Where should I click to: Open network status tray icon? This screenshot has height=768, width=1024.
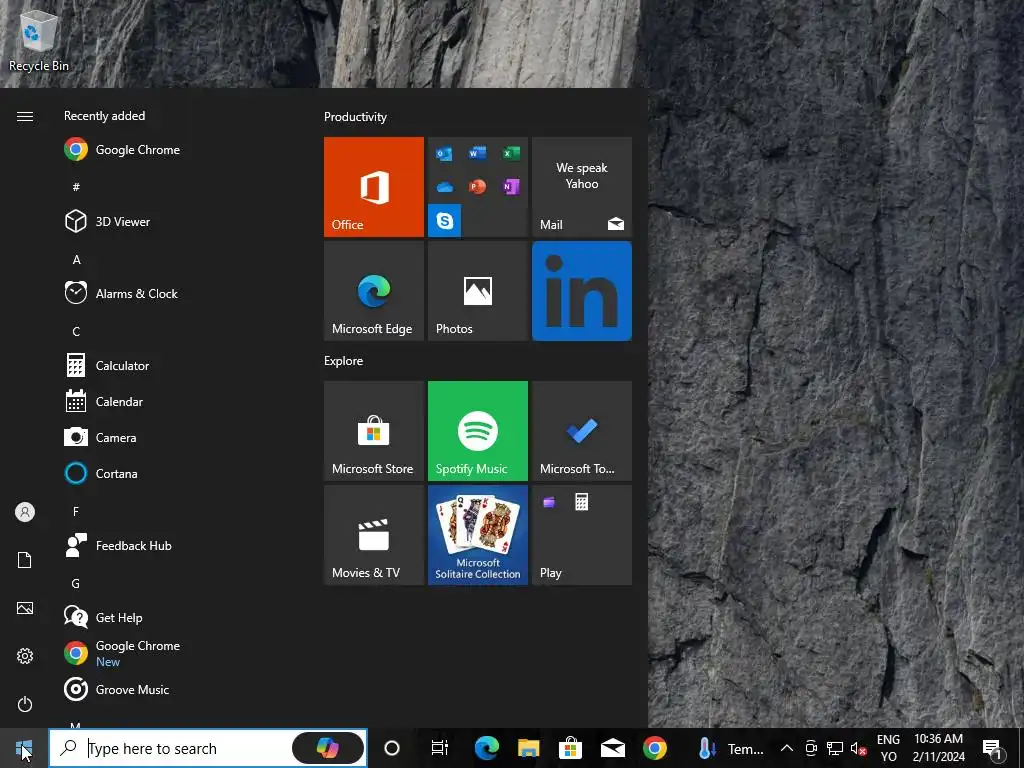click(835, 748)
